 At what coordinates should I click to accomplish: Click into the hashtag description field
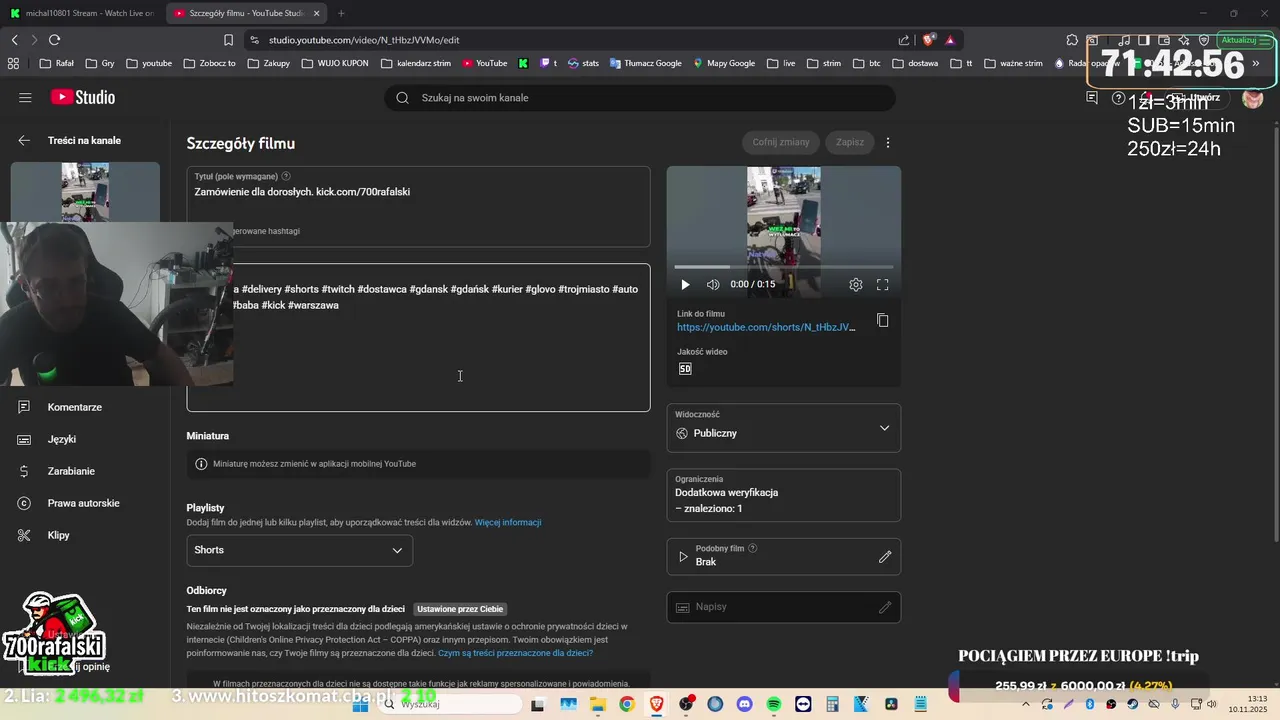tap(418, 337)
